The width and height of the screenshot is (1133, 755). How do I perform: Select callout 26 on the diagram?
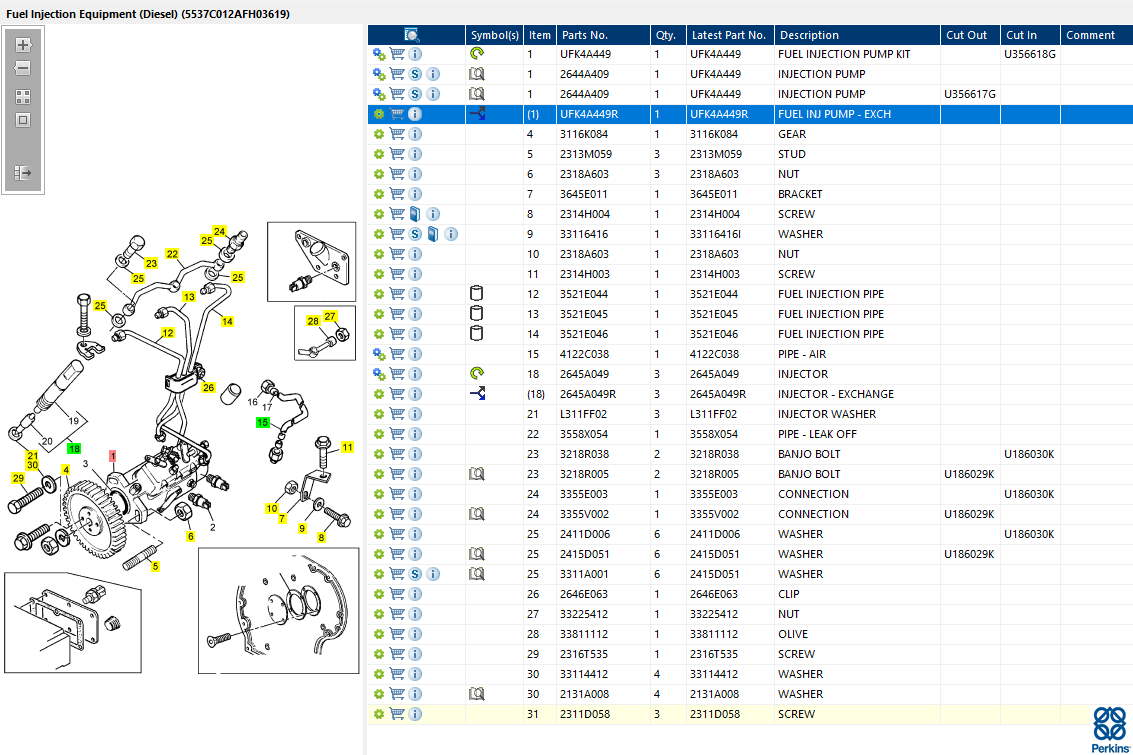pyautogui.click(x=208, y=387)
